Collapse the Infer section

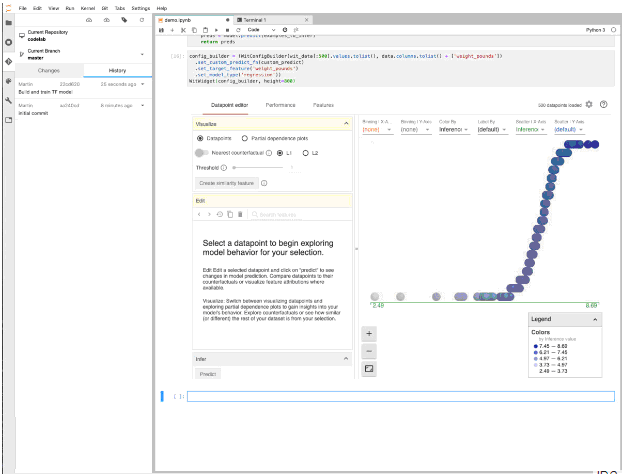click(x=346, y=359)
